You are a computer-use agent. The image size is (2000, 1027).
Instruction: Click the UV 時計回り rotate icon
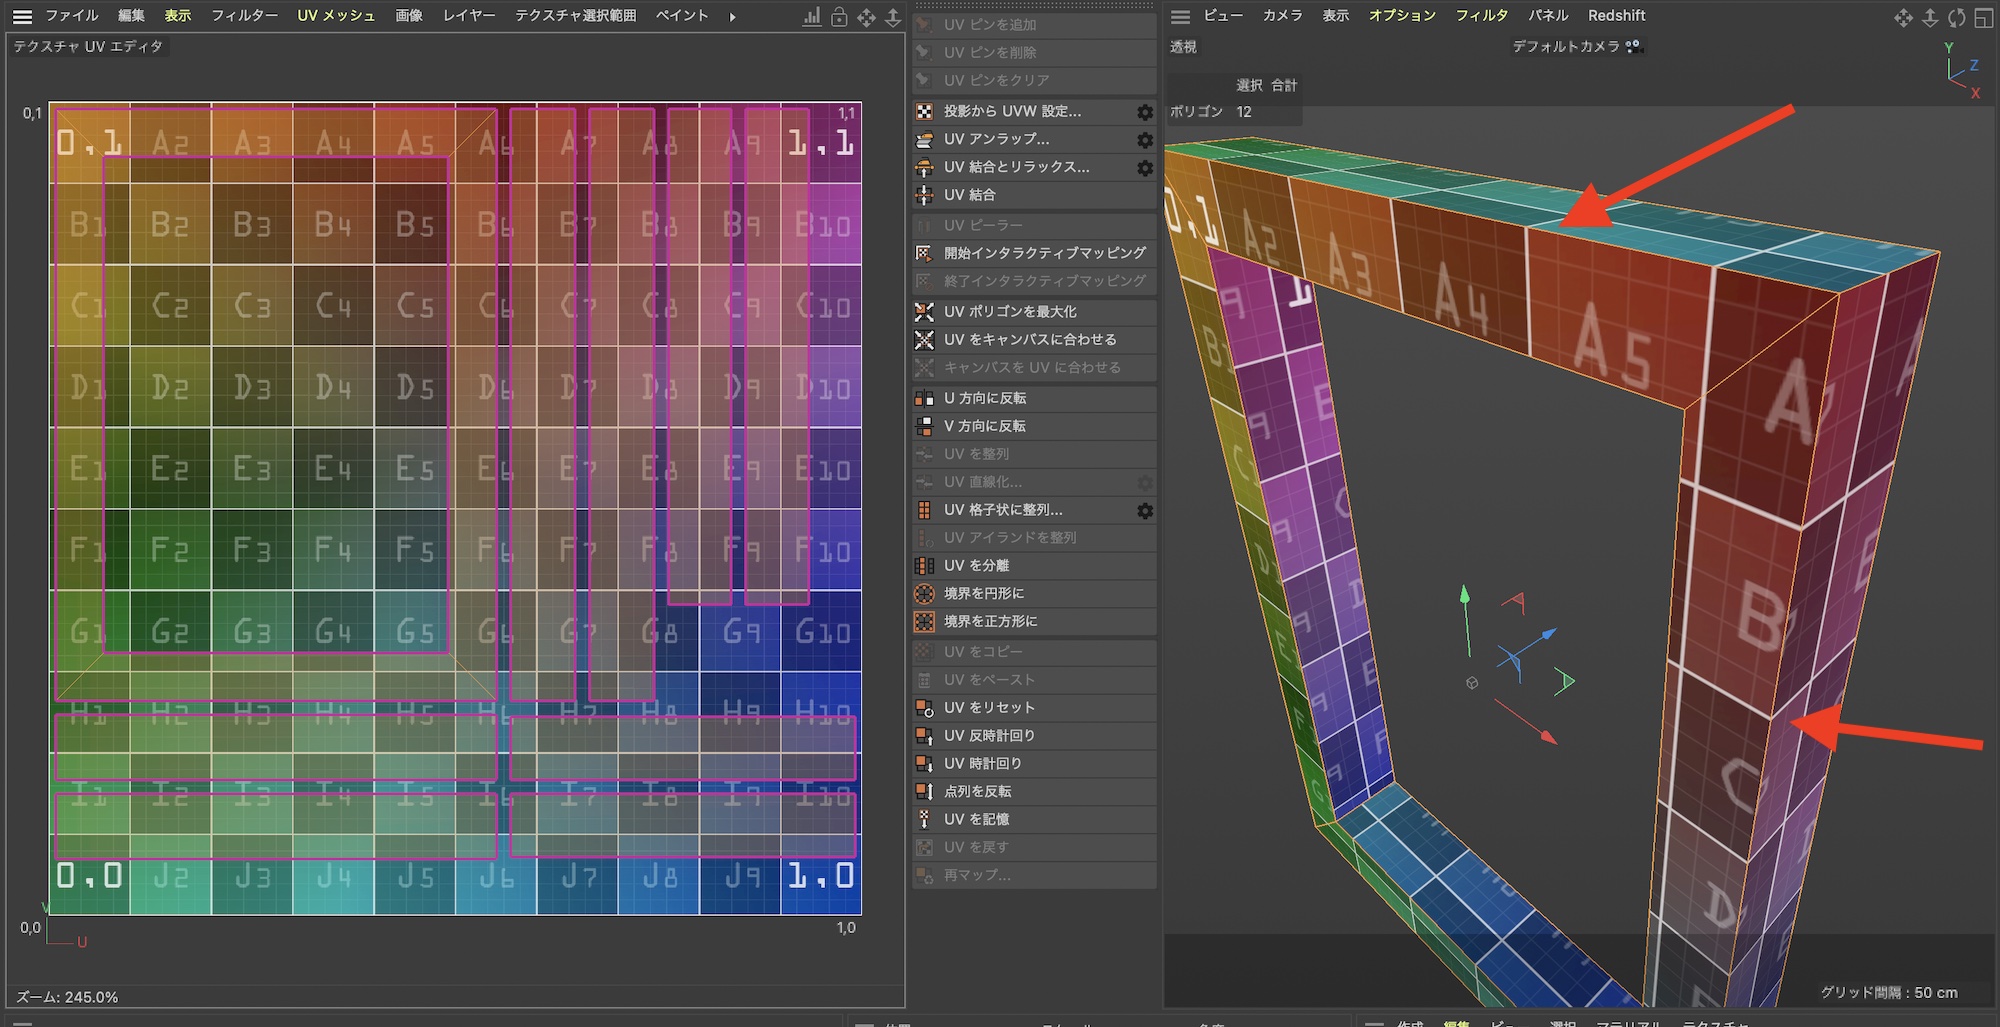click(x=925, y=764)
